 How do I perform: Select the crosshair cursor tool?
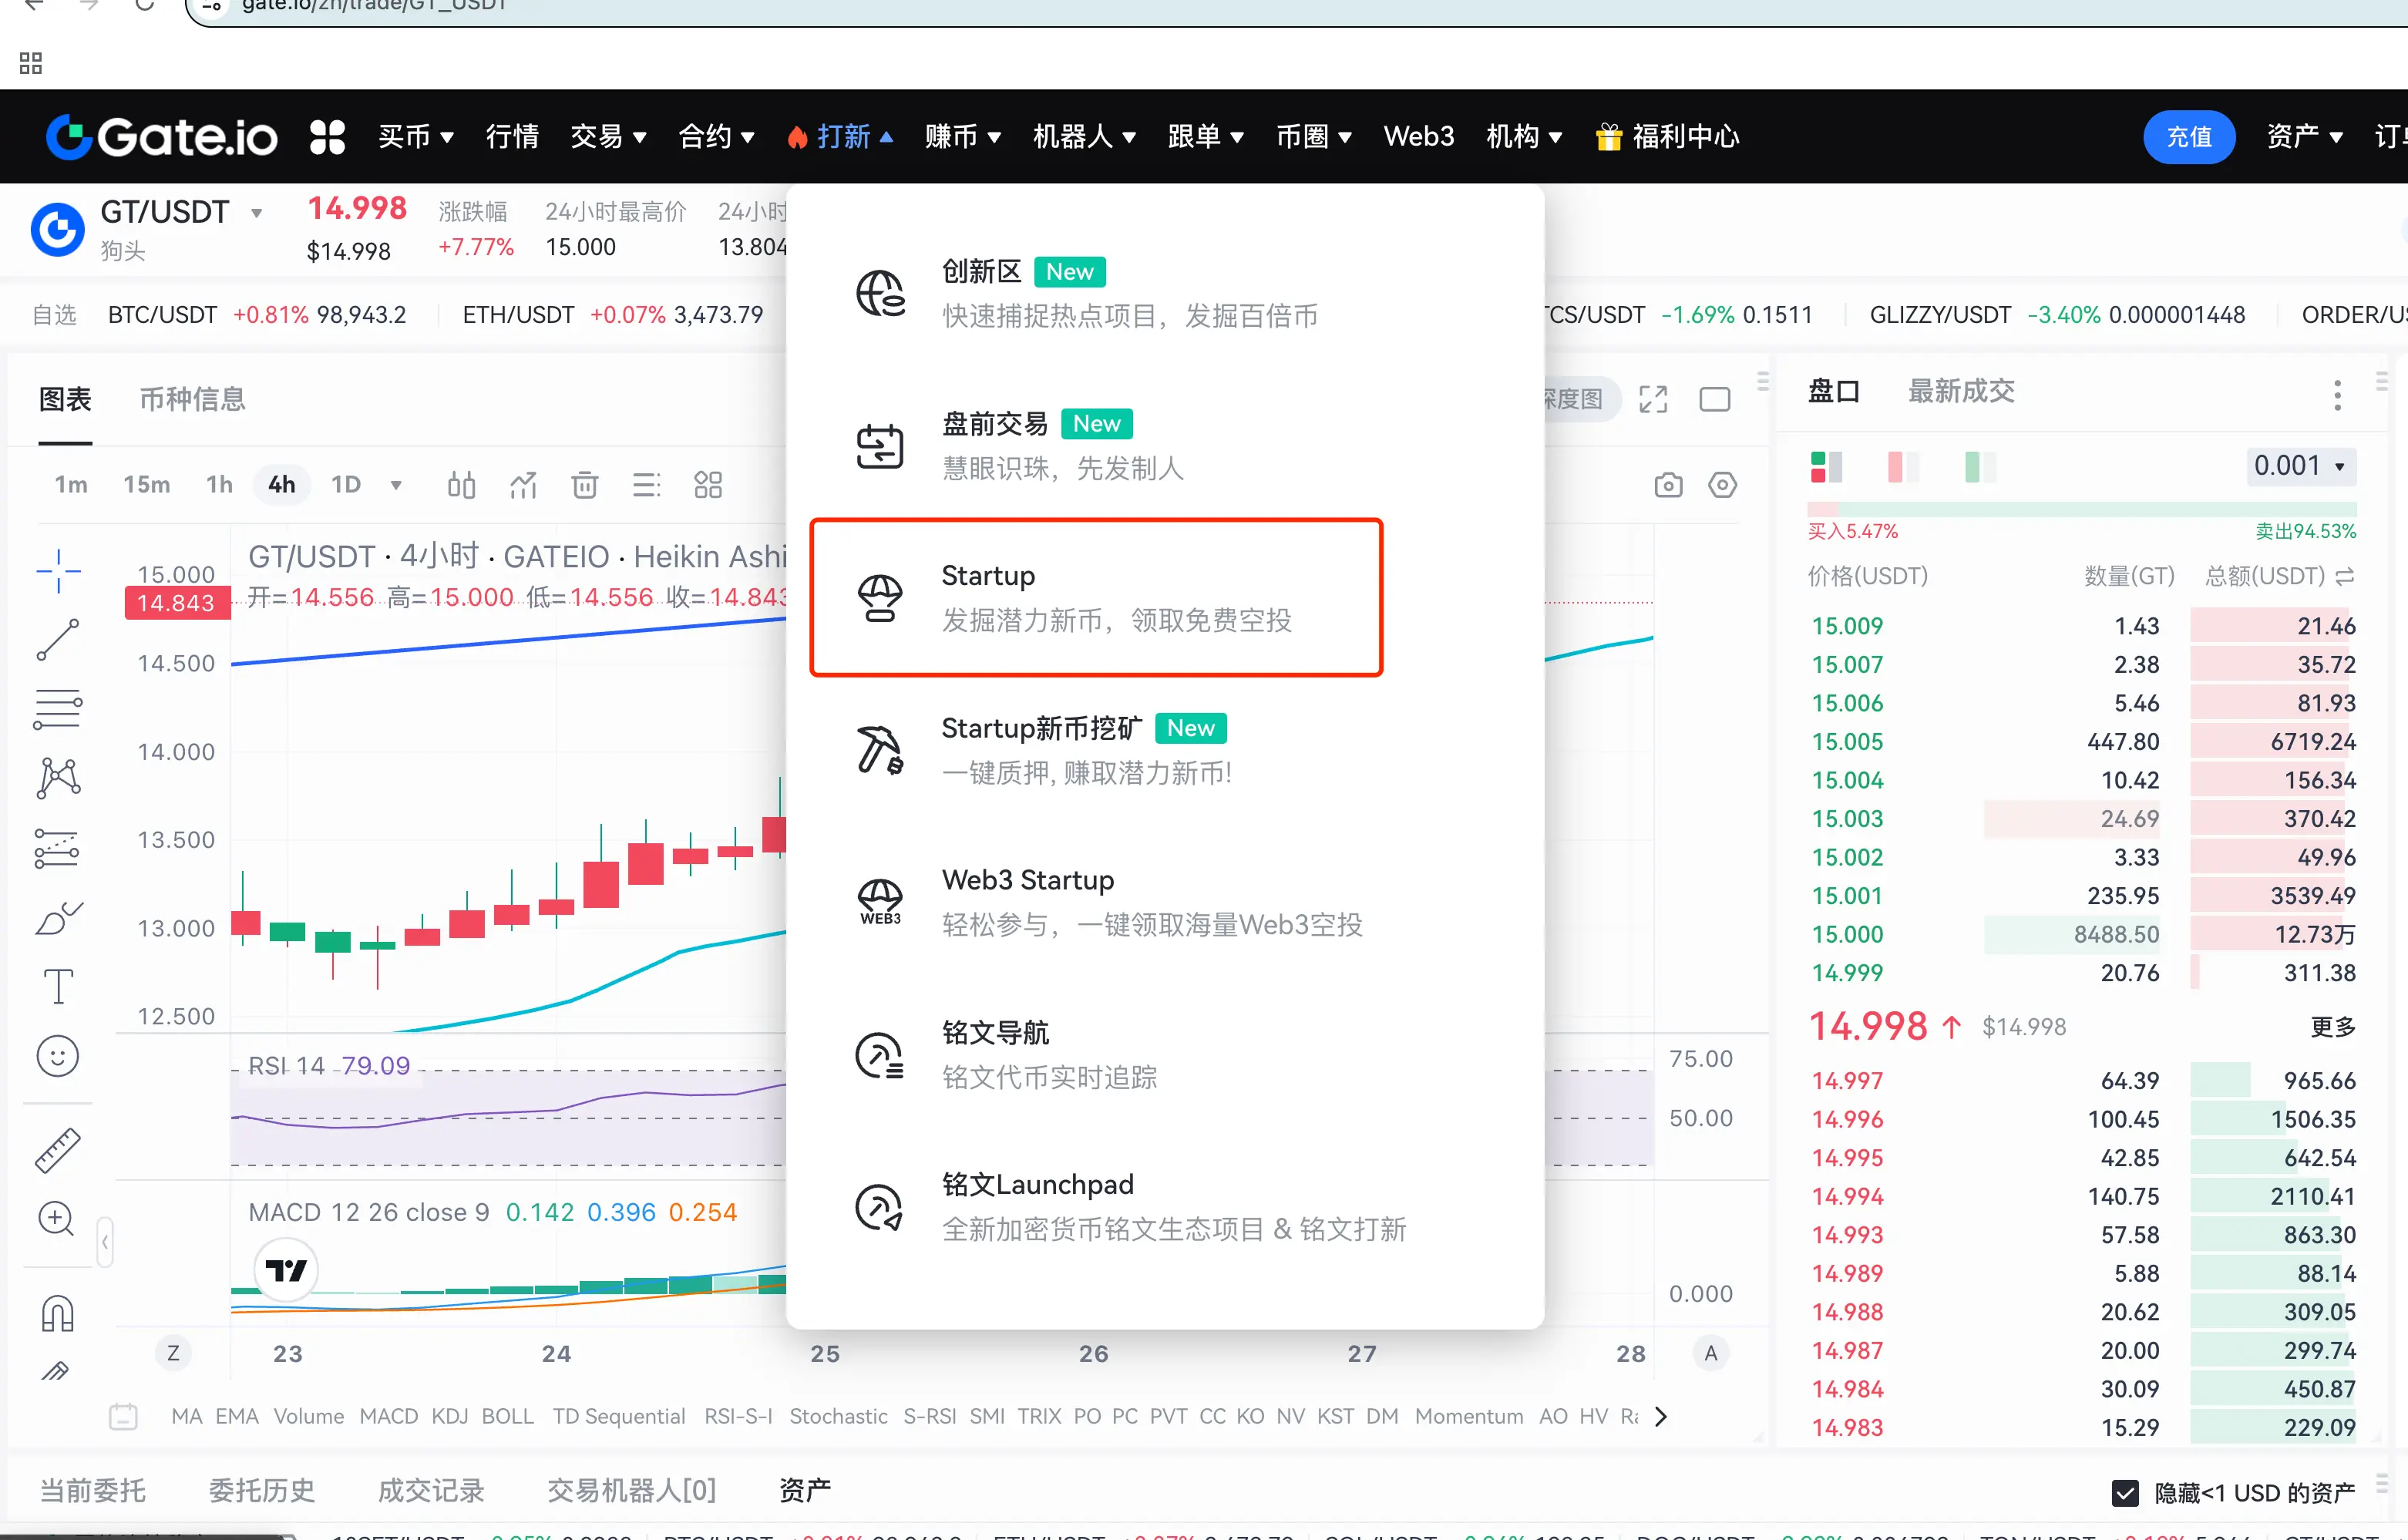(x=58, y=571)
